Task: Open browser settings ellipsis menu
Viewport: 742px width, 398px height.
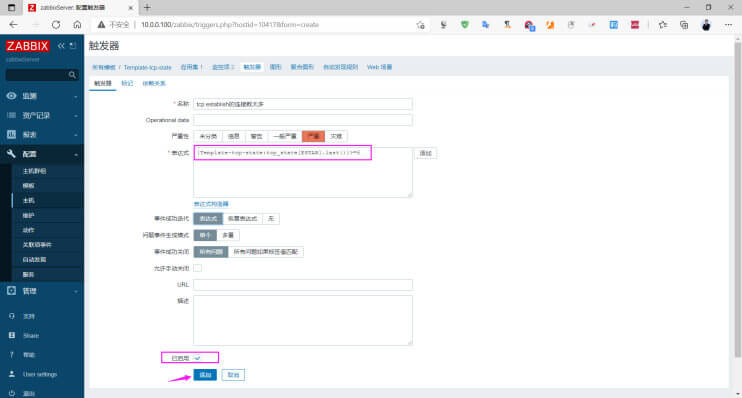Action: tap(728, 25)
